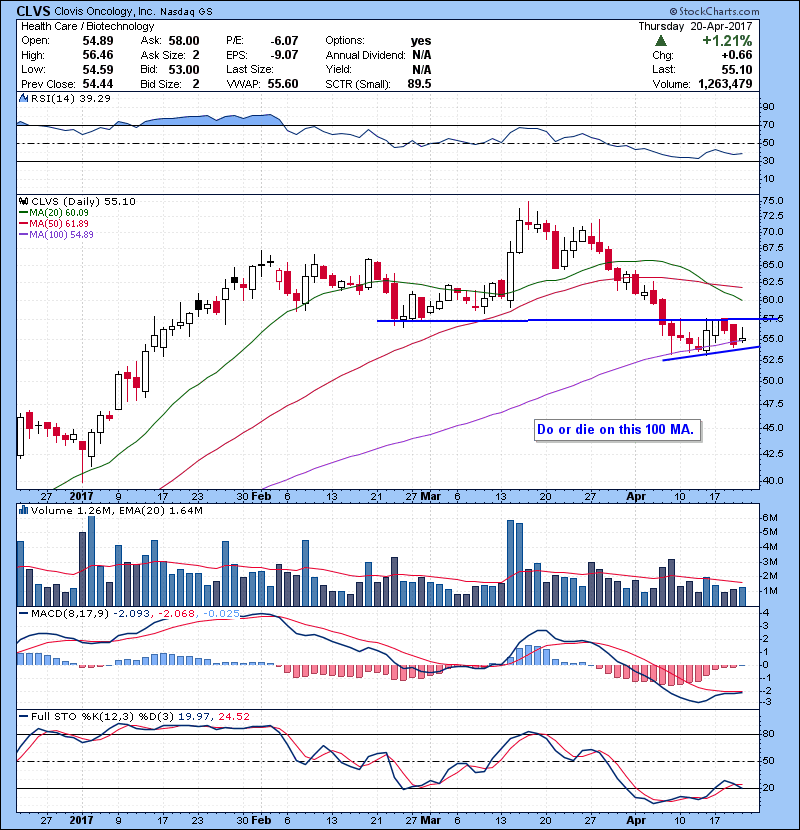Screen dimensions: 800x830
Task: Click the RSI area-chart icon
Action: (23, 98)
